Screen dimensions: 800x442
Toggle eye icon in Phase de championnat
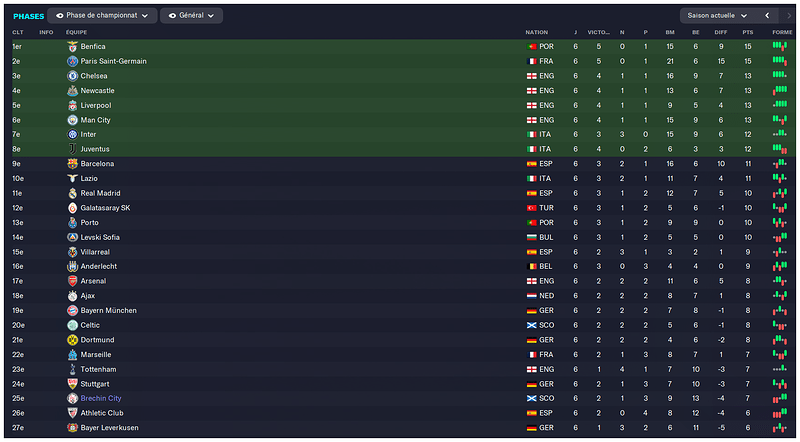(x=60, y=16)
